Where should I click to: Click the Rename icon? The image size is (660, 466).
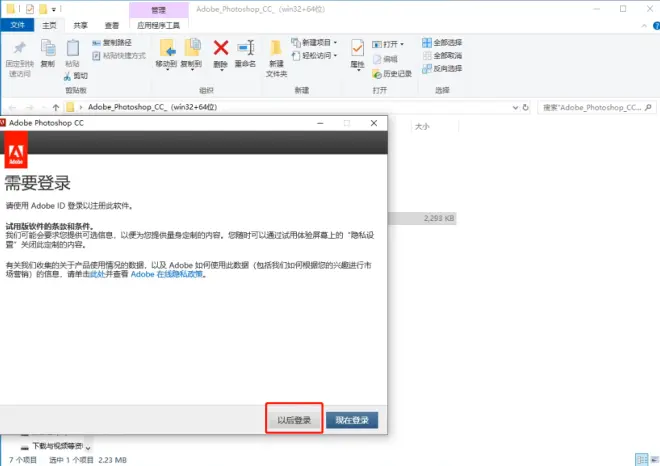(x=245, y=48)
